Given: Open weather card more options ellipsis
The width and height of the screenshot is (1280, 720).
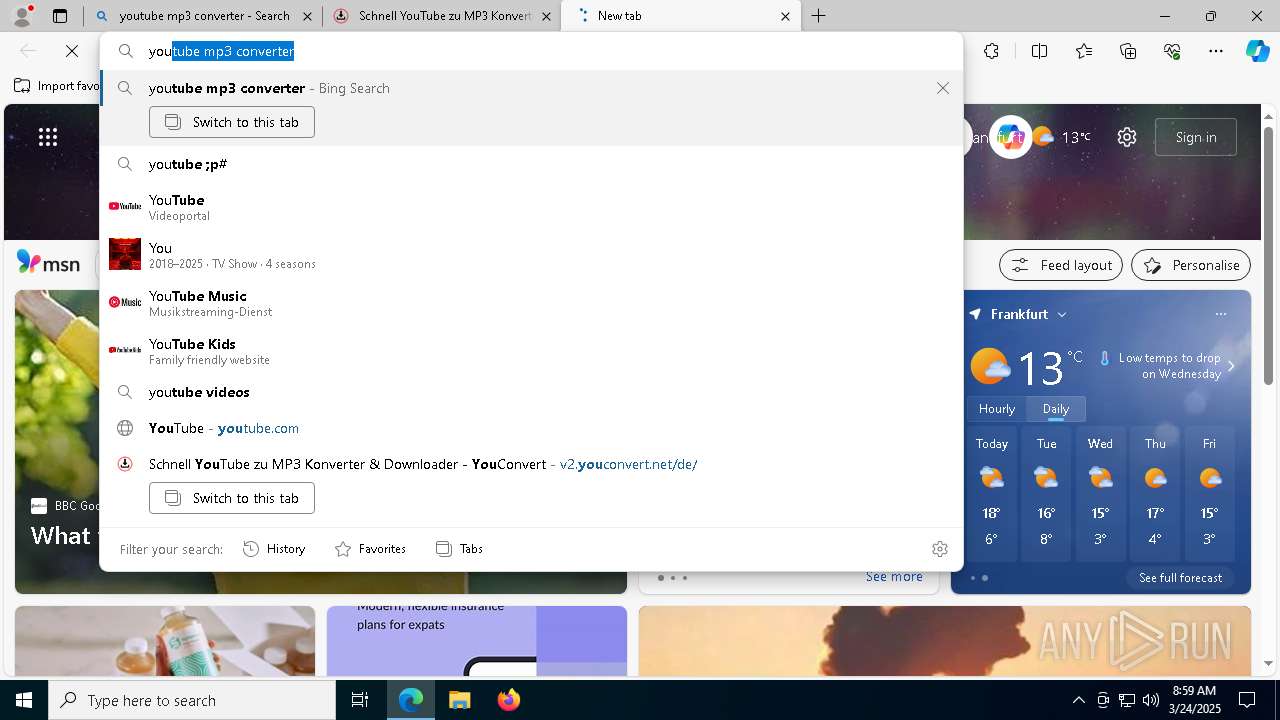Looking at the screenshot, I should click(x=1220, y=314).
